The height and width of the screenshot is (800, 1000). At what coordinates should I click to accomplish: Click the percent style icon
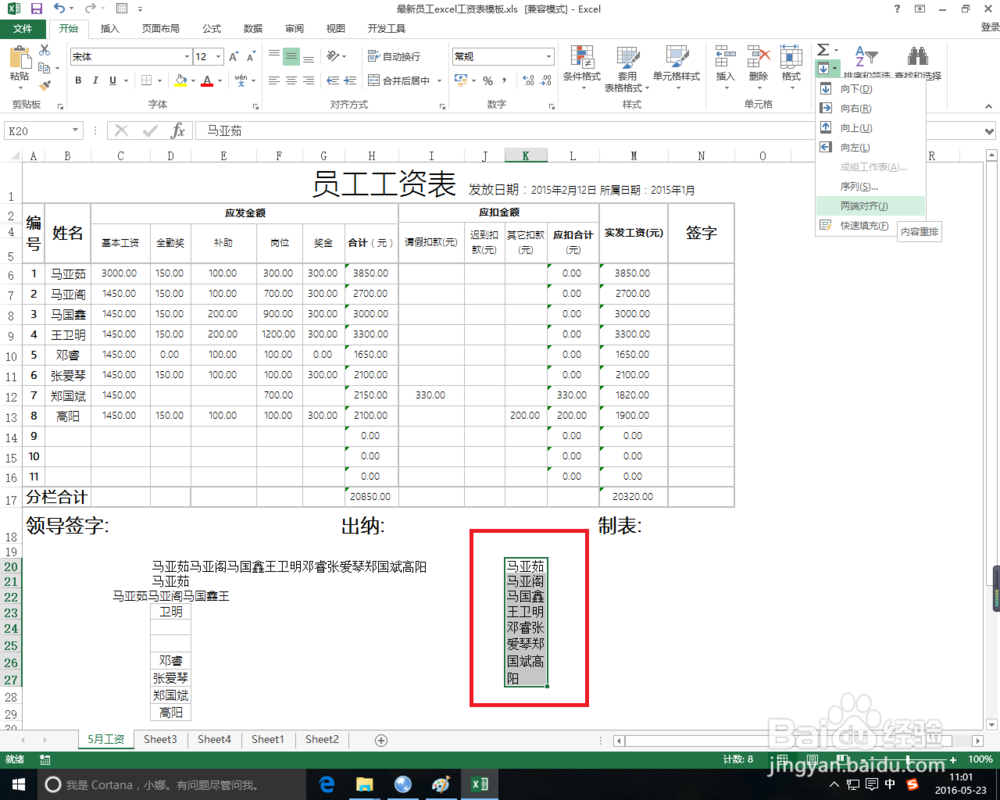488,80
